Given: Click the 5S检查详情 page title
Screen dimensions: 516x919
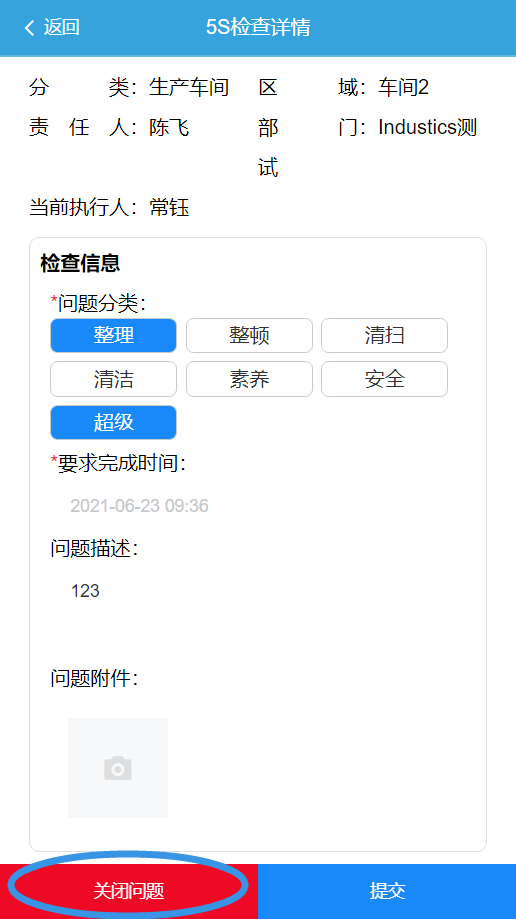Looking at the screenshot, I should point(258,28).
